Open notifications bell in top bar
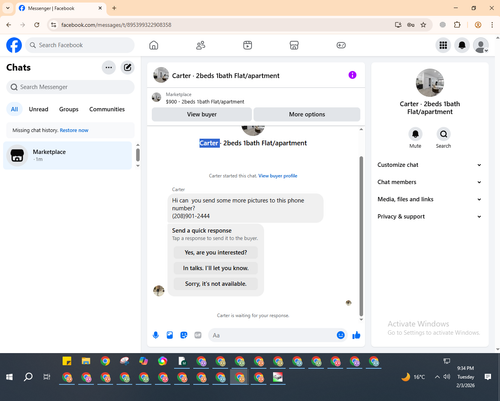This screenshot has height=401, width=500. 462,45
